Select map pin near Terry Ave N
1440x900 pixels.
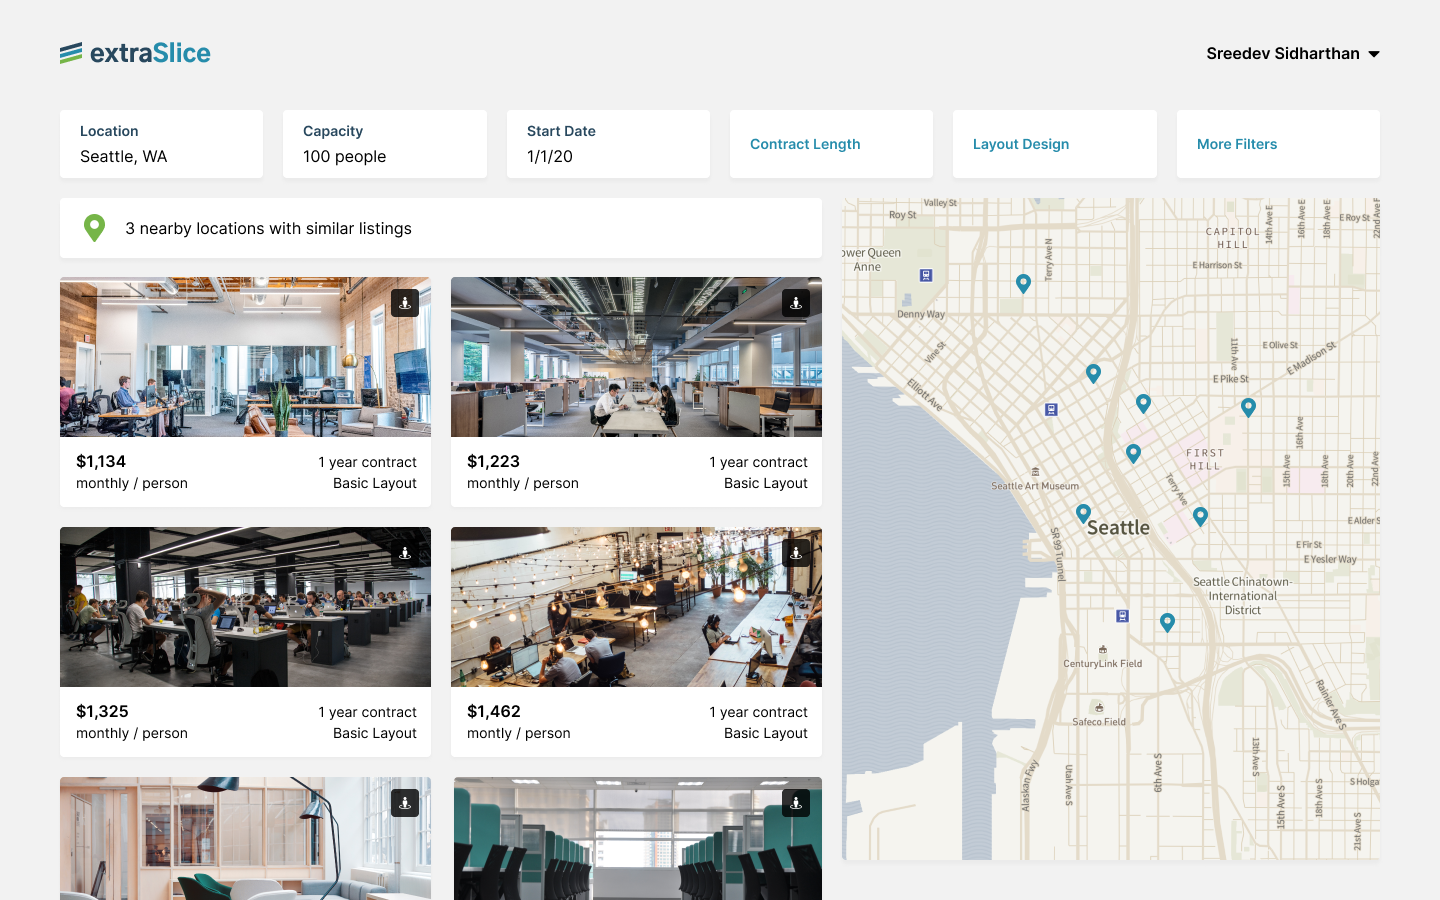[1023, 284]
